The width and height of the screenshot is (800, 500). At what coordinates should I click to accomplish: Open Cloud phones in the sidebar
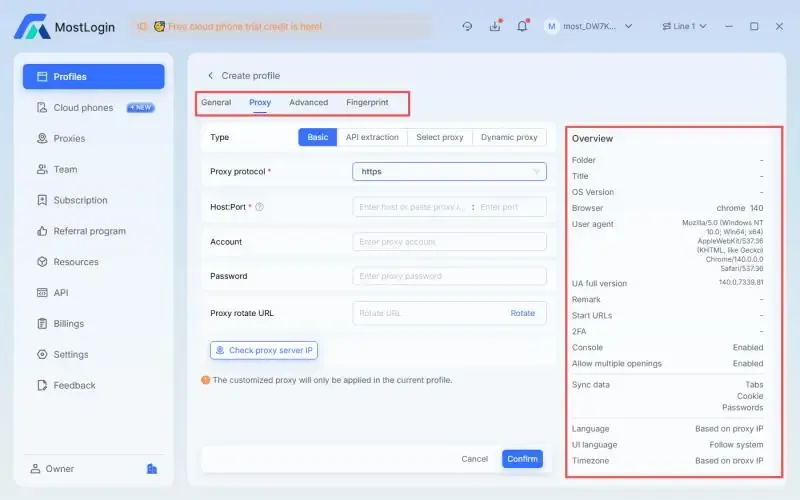(x=93, y=108)
